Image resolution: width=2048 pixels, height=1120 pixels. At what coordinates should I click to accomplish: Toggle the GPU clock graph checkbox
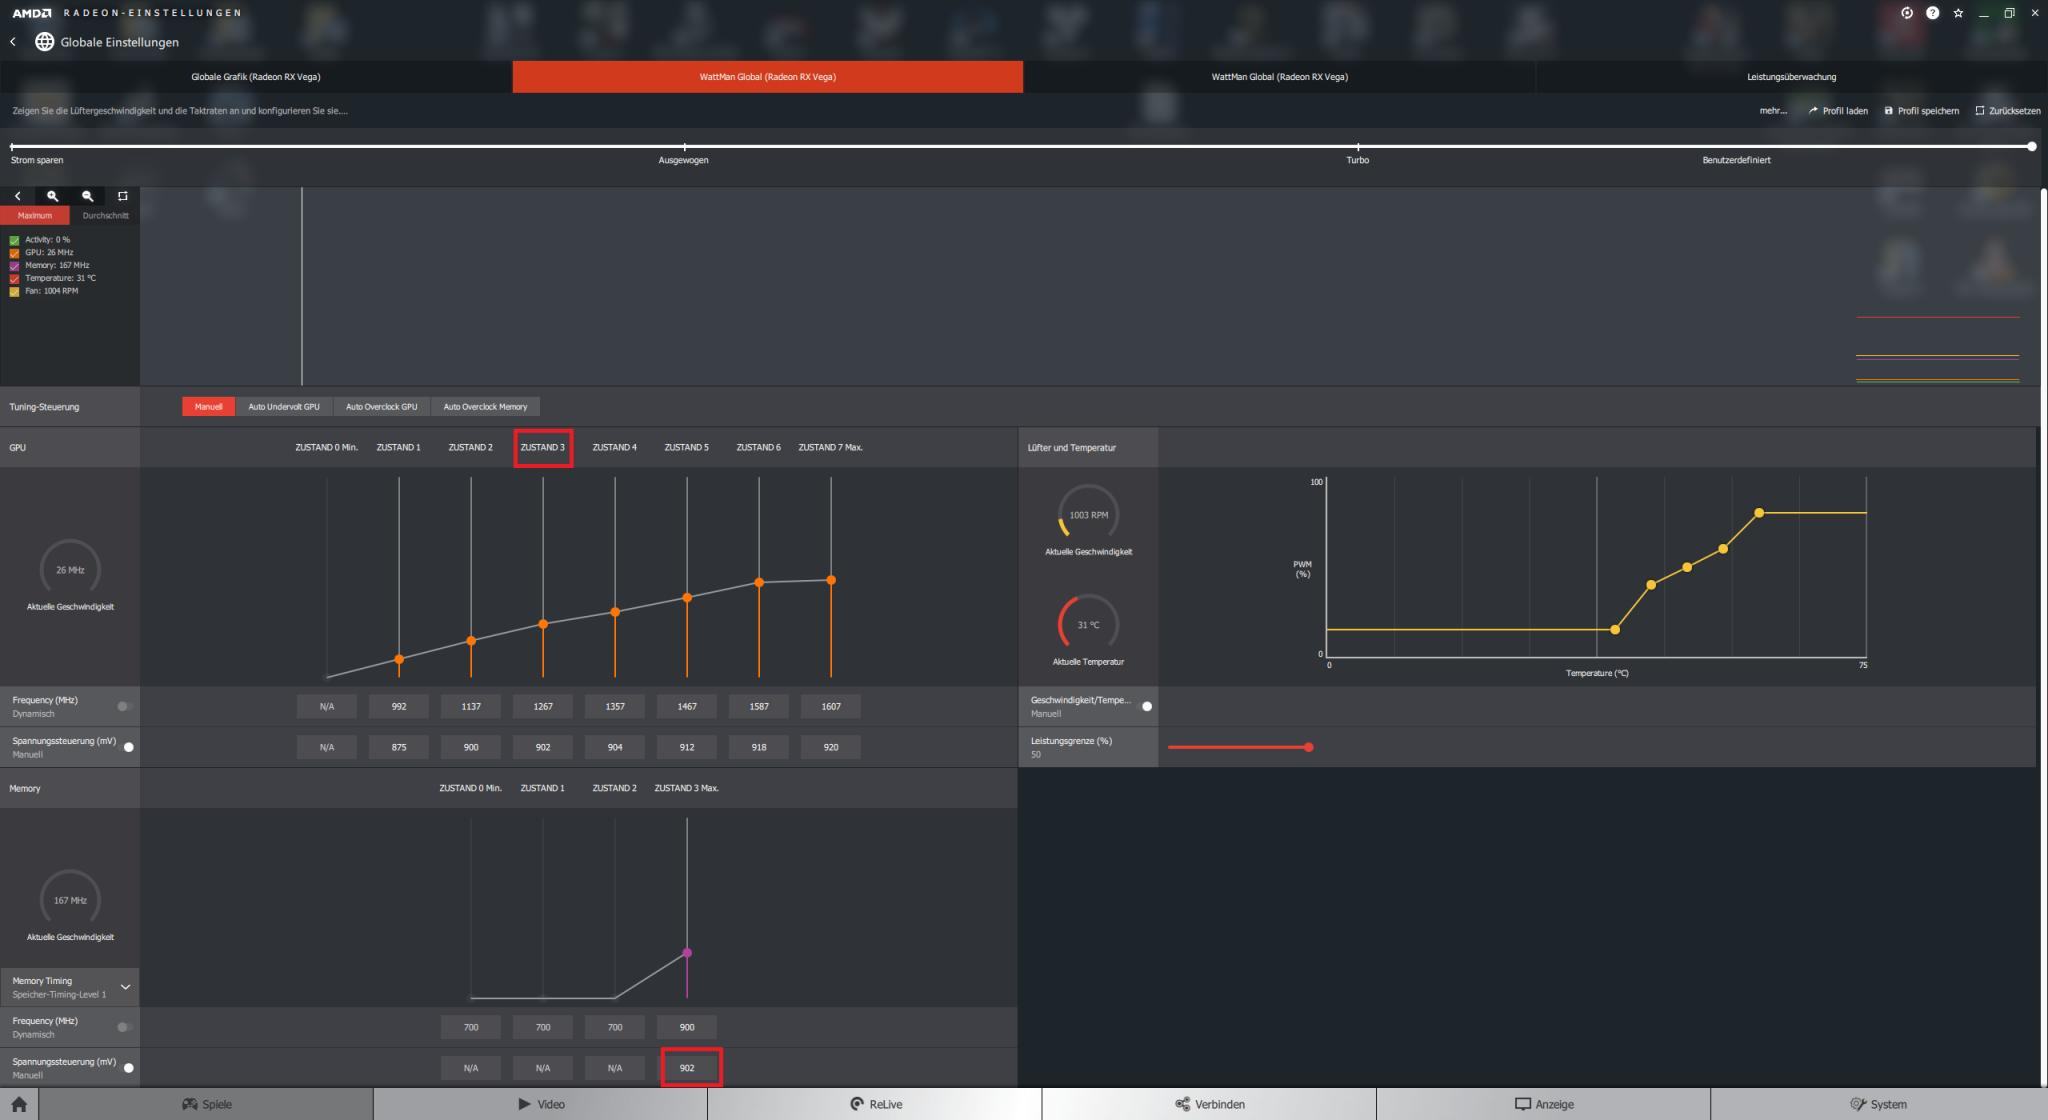[x=14, y=253]
